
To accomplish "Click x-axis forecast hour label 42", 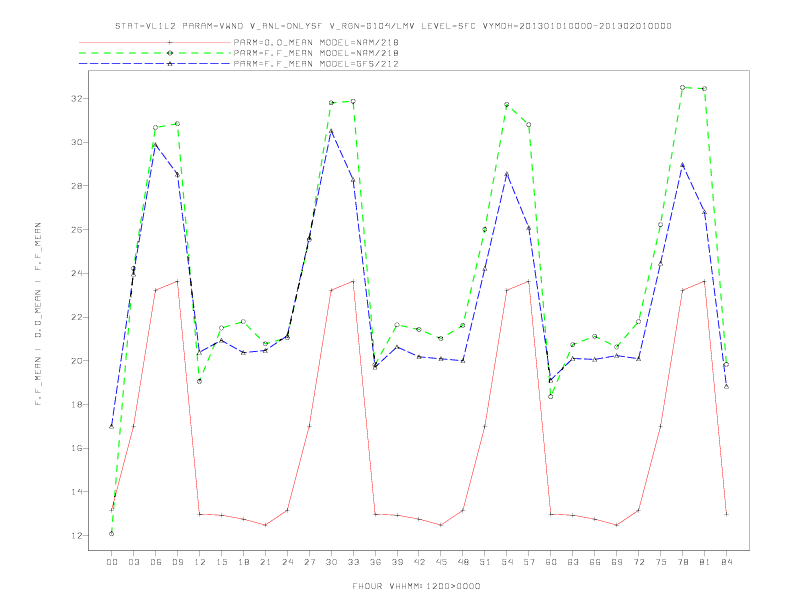I will coord(419,562).
